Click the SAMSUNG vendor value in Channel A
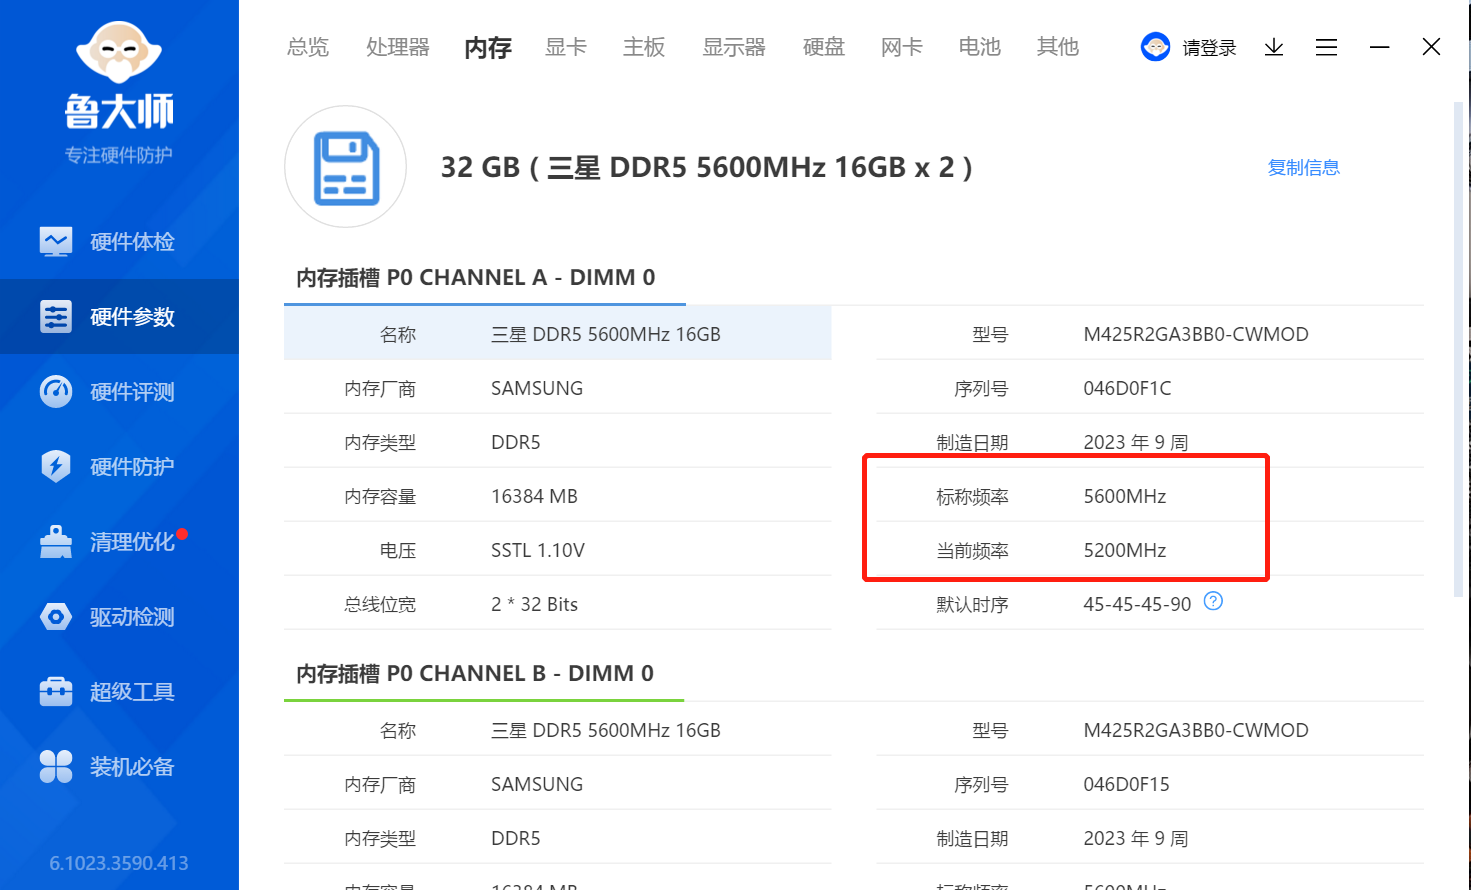 537,388
